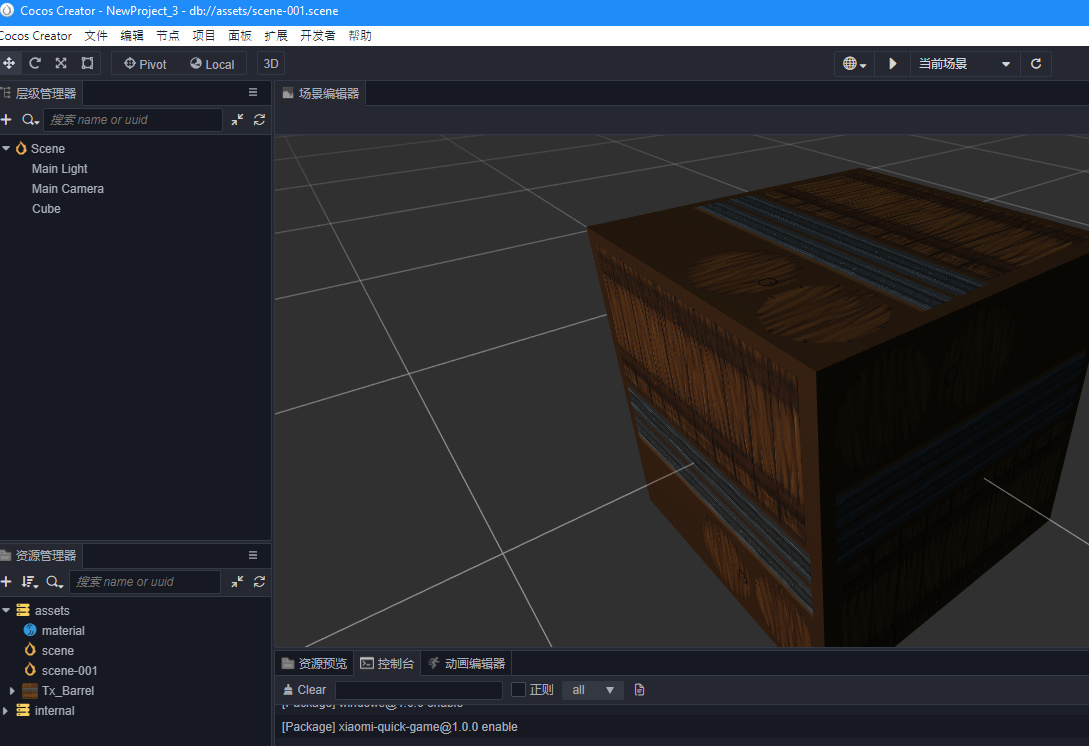Select the Move transform tool
The height and width of the screenshot is (746, 1089).
[9, 64]
